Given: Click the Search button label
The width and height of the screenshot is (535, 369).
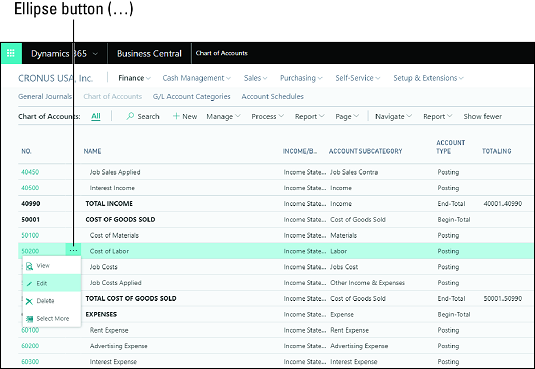Looking at the screenshot, I should (148, 116).
